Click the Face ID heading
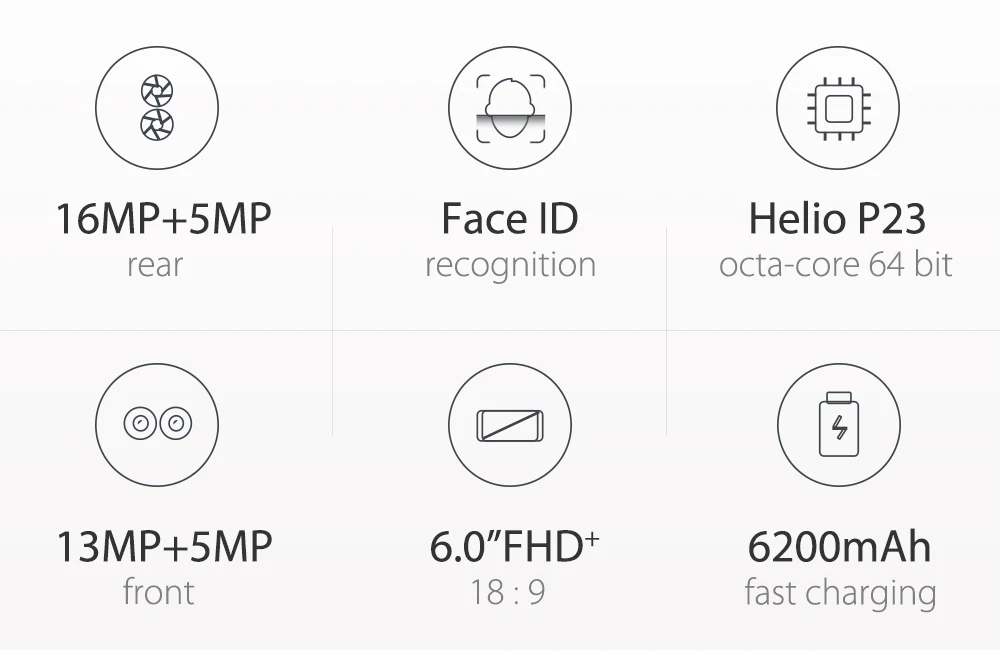The height and width of the screenshot is (652, 1000). click(510, 219)
